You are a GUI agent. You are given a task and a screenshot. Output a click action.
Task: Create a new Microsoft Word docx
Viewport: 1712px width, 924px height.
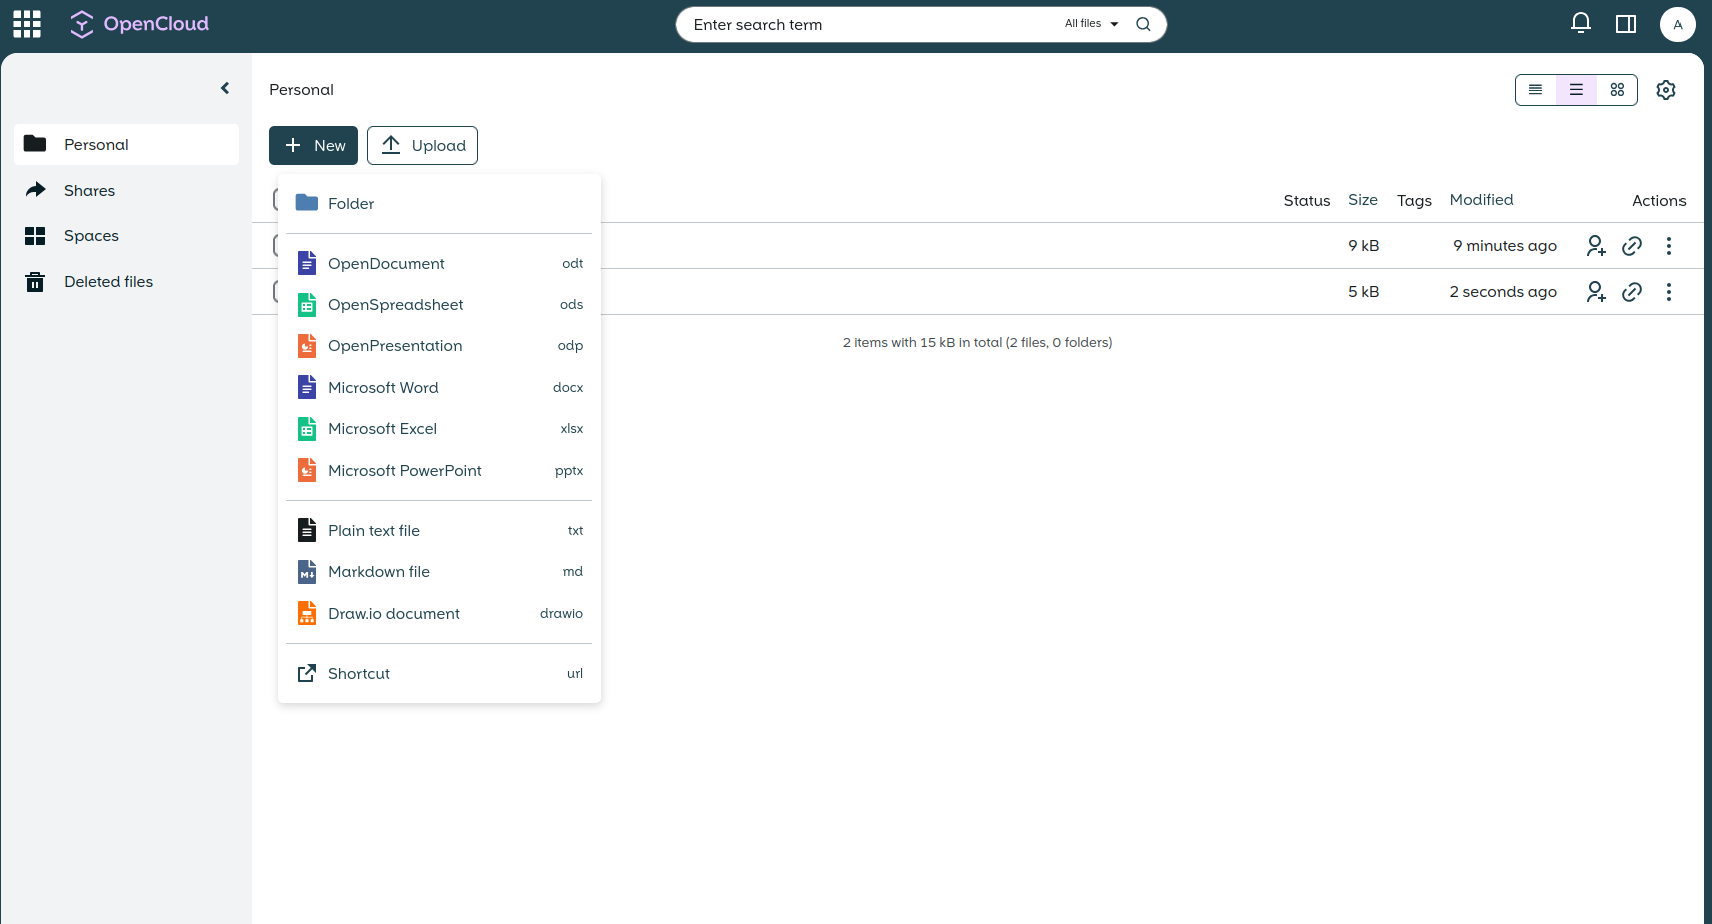click(439, 387)
